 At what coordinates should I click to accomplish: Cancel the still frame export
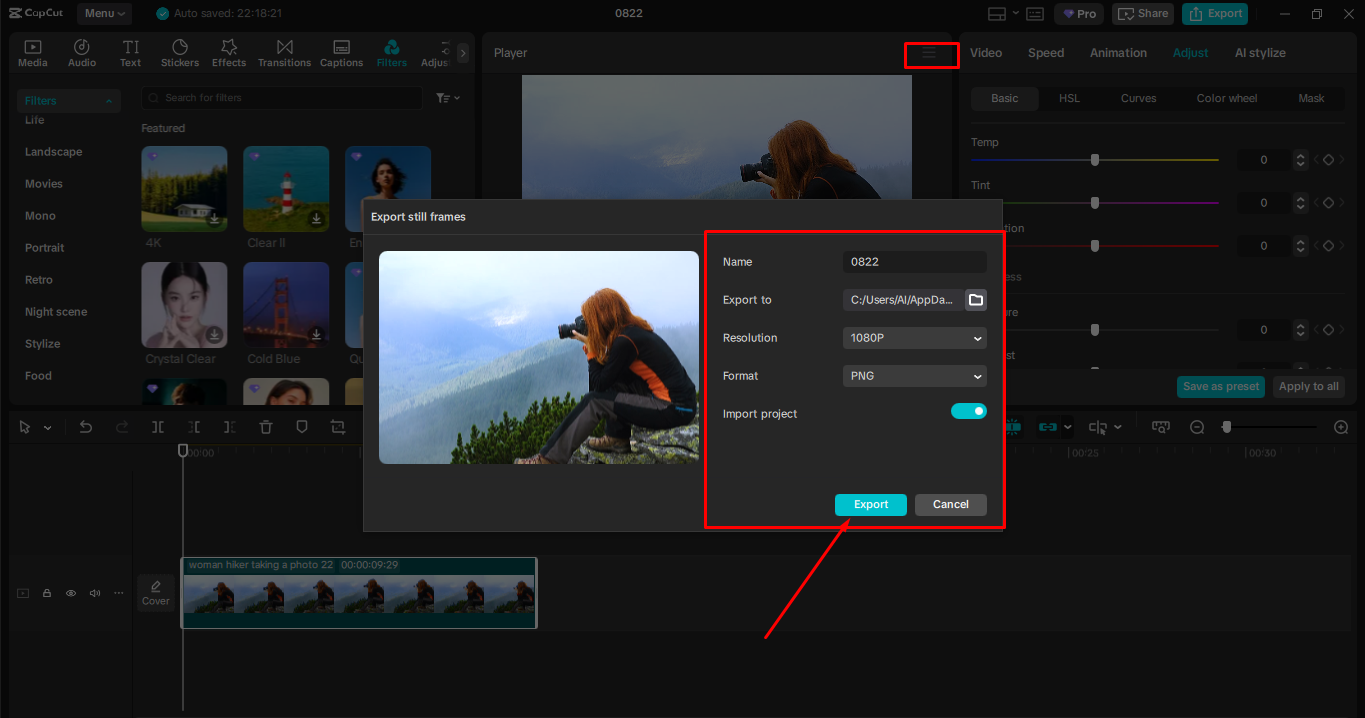949,504
